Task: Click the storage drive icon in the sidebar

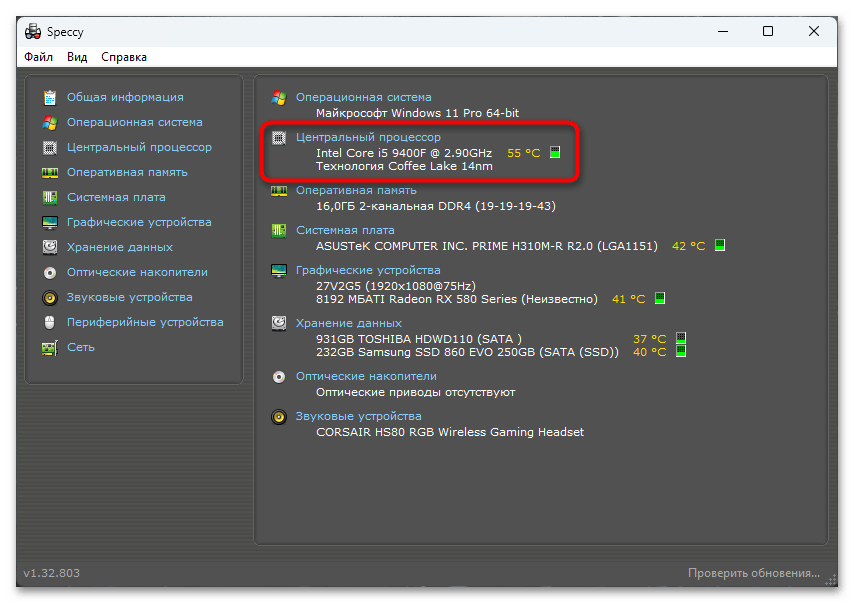Action: (x=49, y=247)
